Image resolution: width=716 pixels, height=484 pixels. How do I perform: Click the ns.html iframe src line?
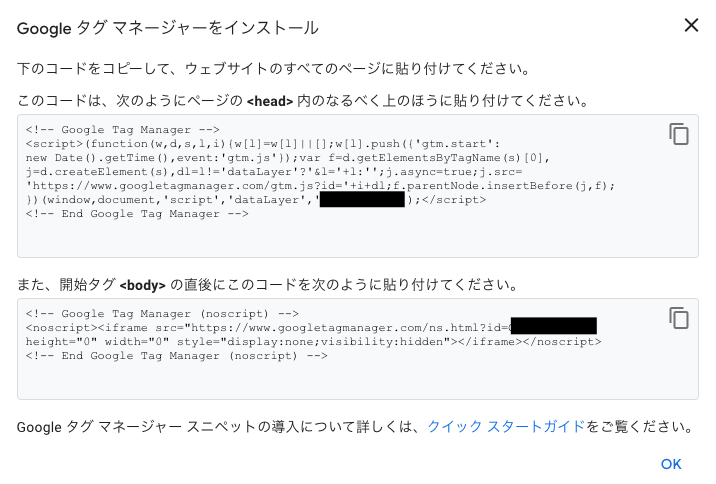tap(311, 328)
